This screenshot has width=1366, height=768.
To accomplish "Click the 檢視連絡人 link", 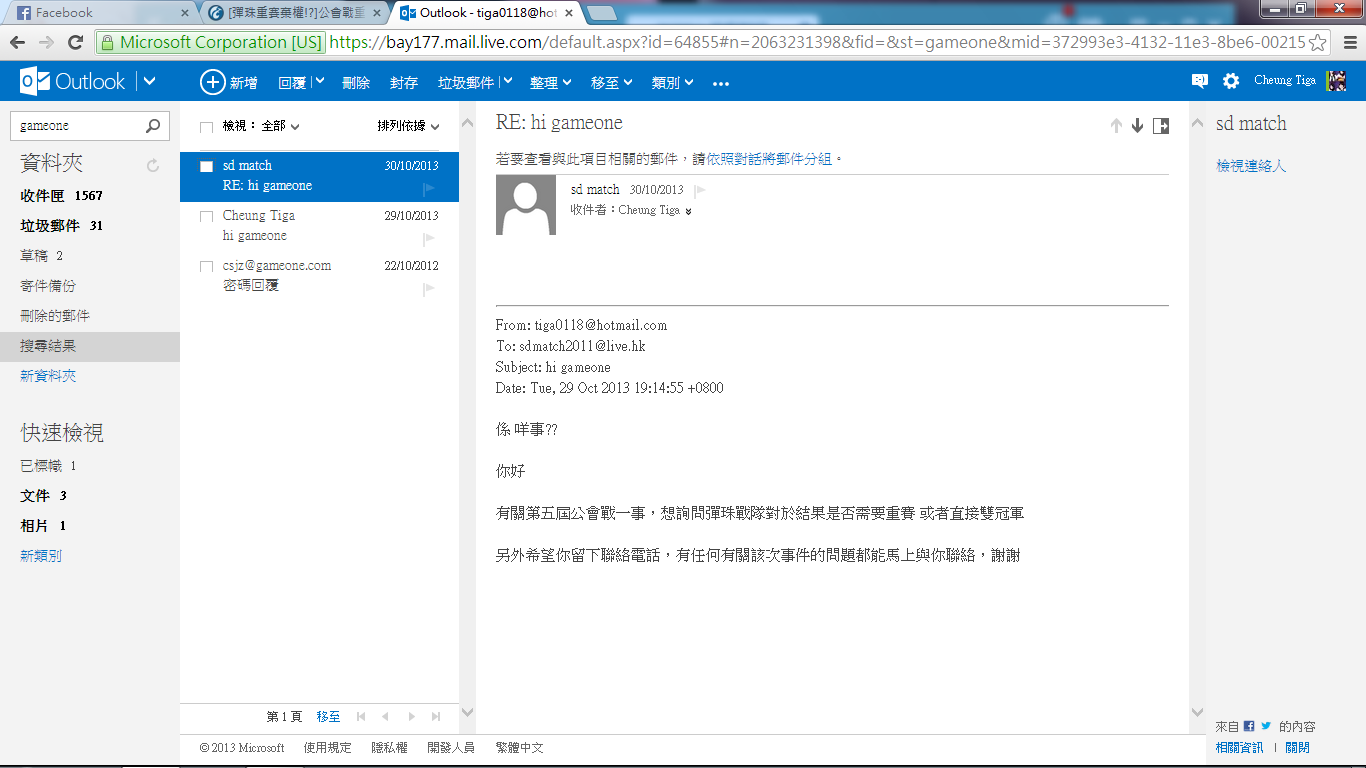I will (1250, 166).
